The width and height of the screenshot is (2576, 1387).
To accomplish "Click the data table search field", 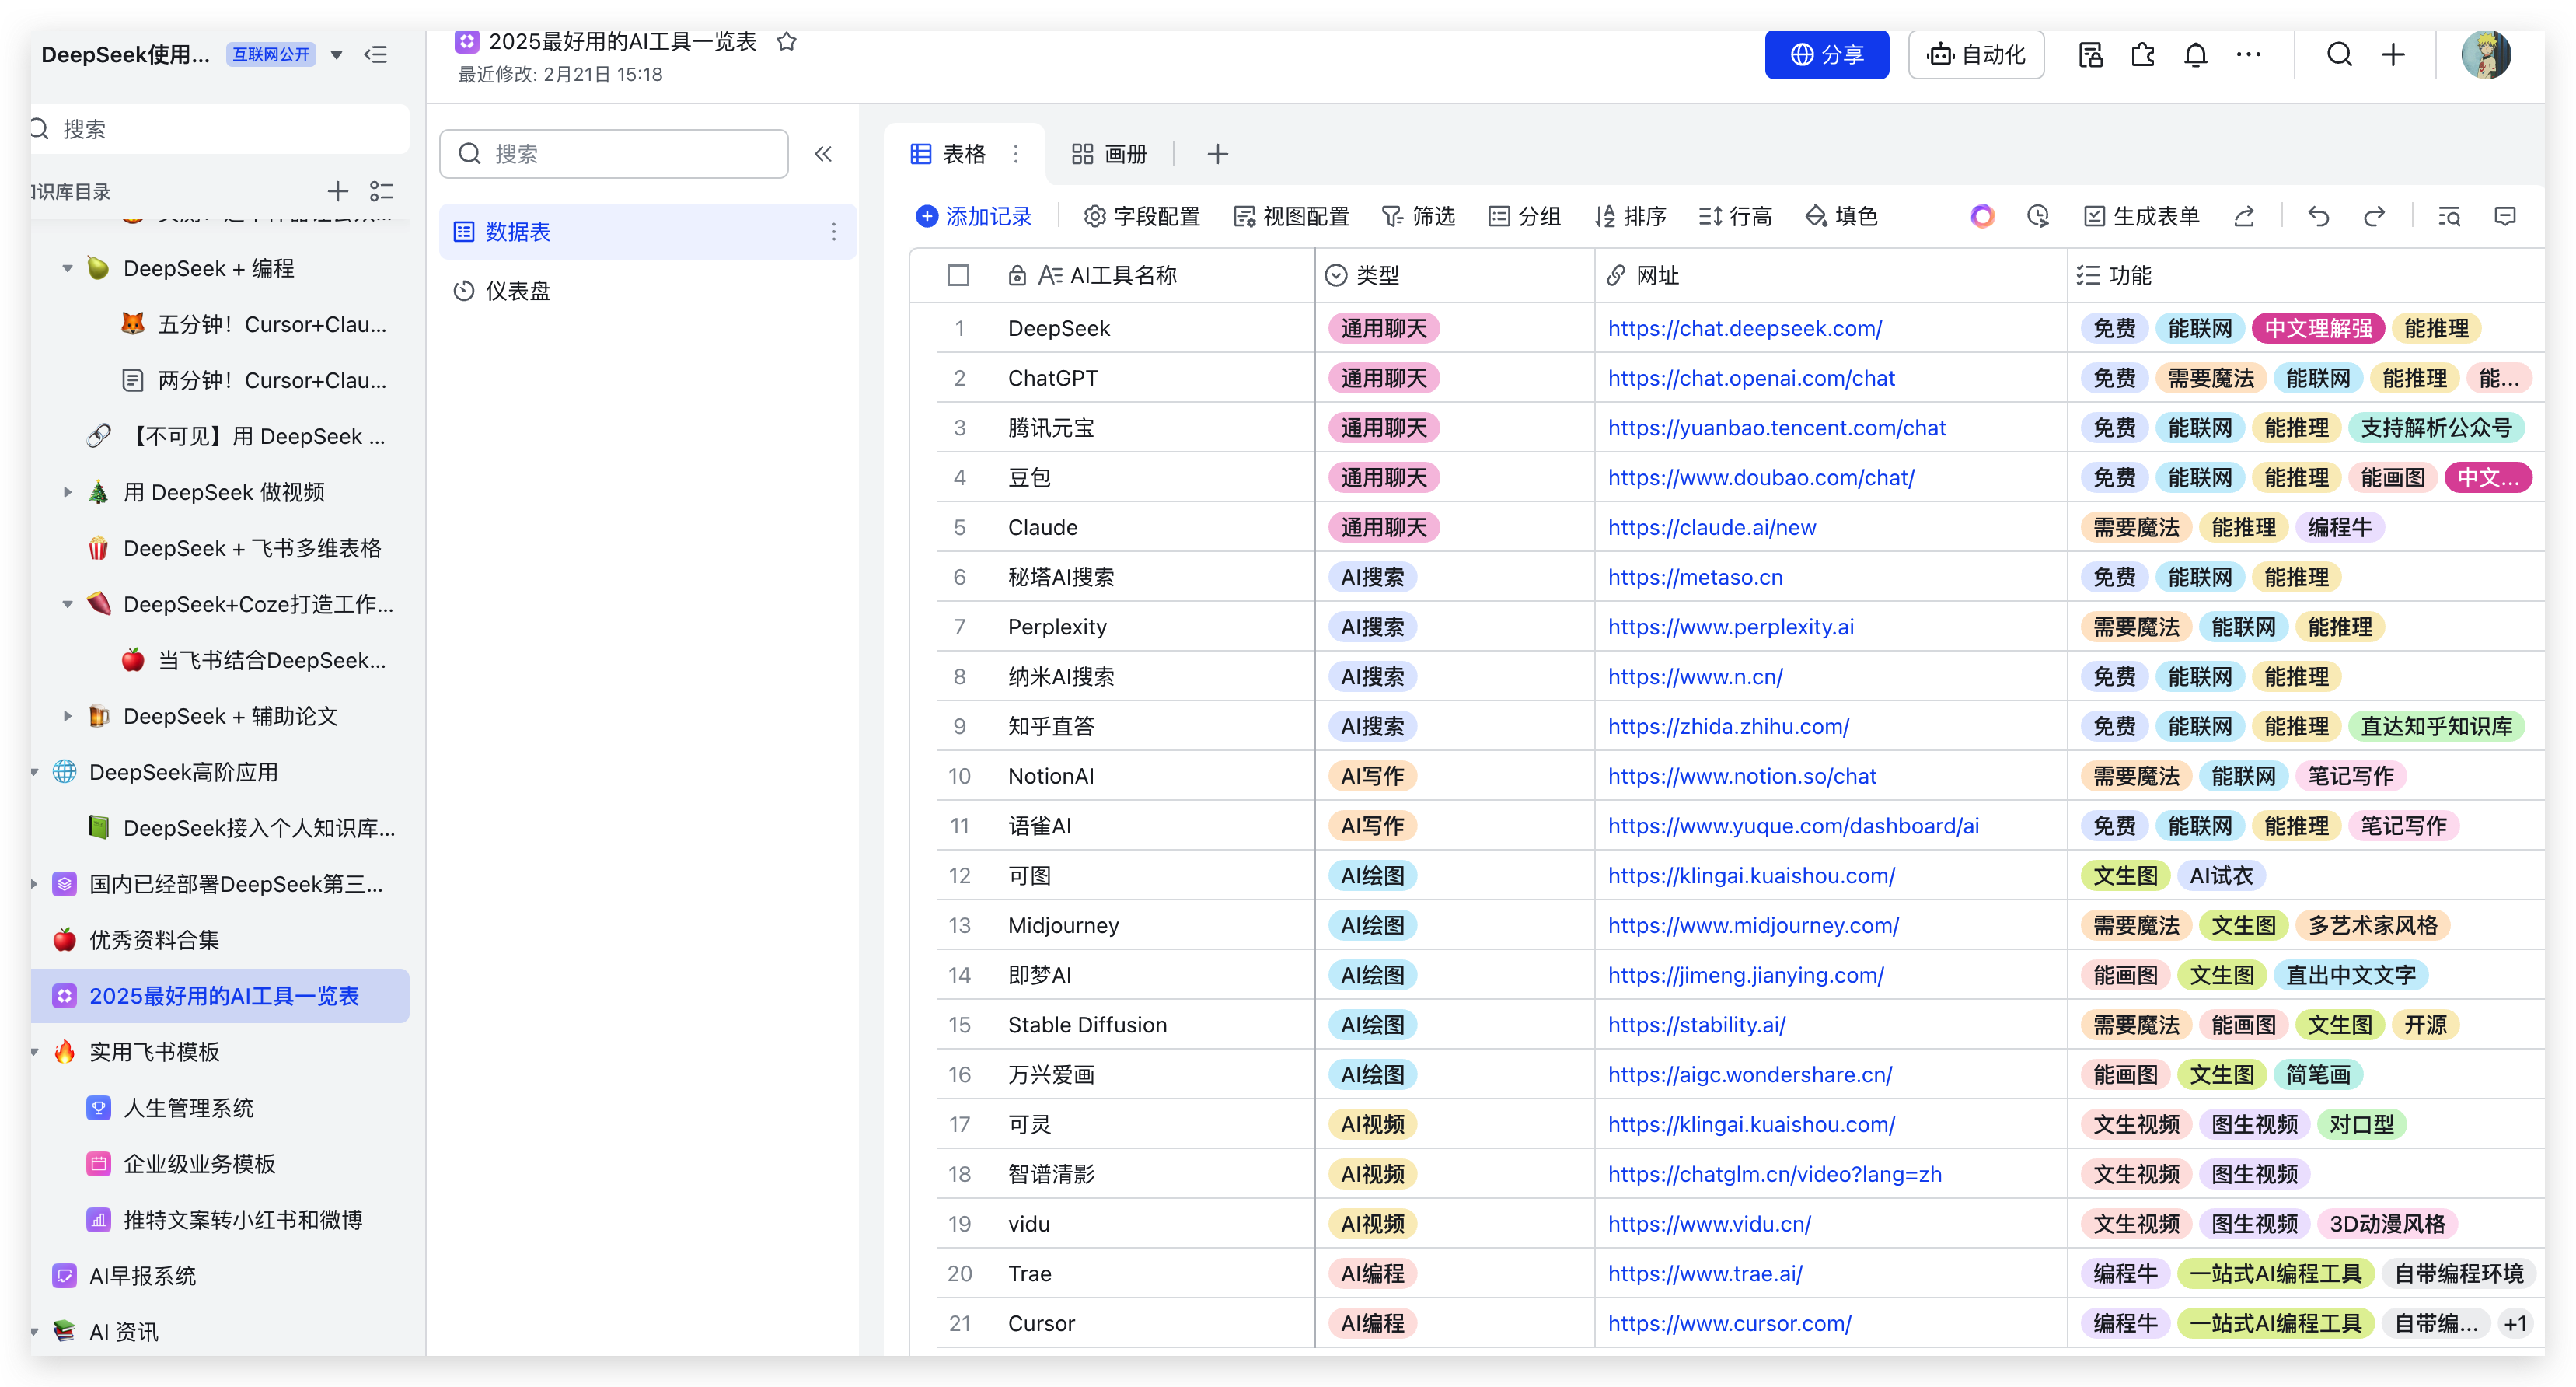I will pos(614,154).
